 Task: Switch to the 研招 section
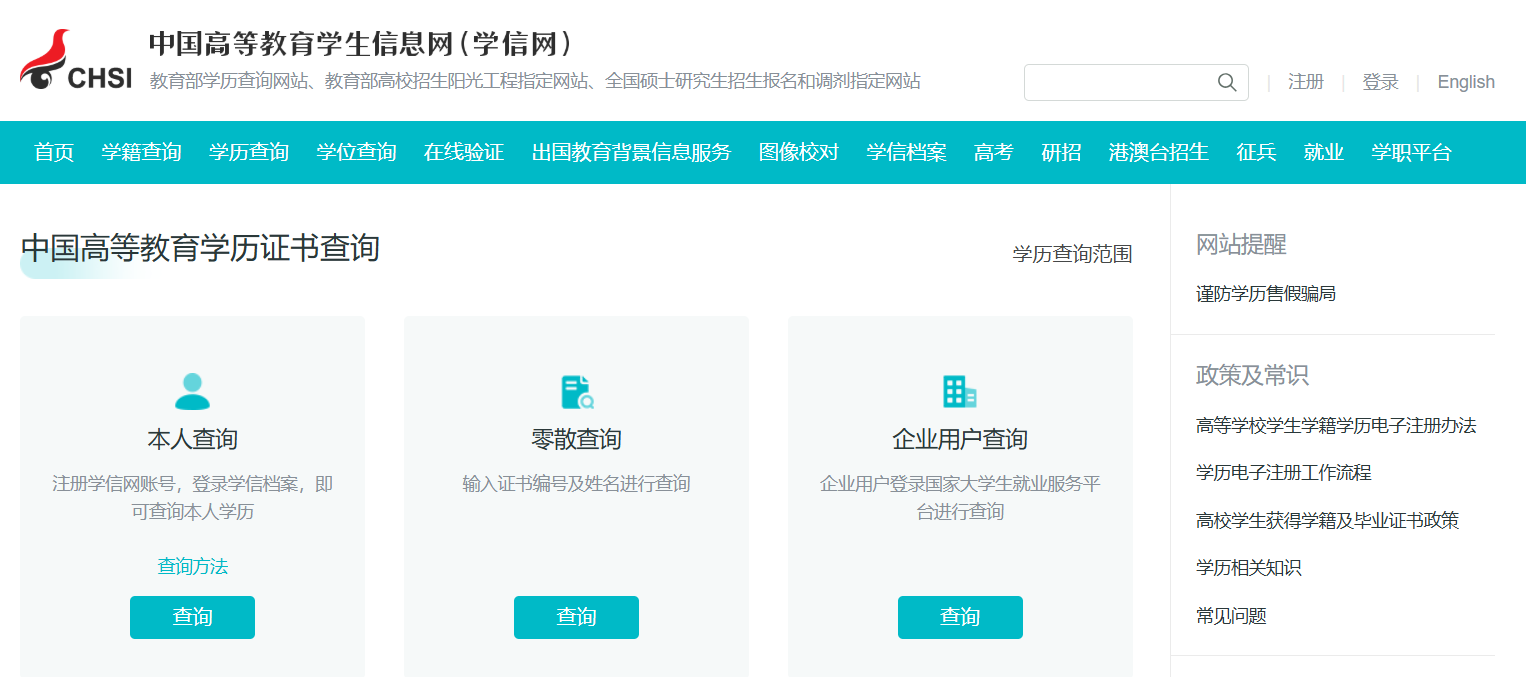click(1060, 152)
